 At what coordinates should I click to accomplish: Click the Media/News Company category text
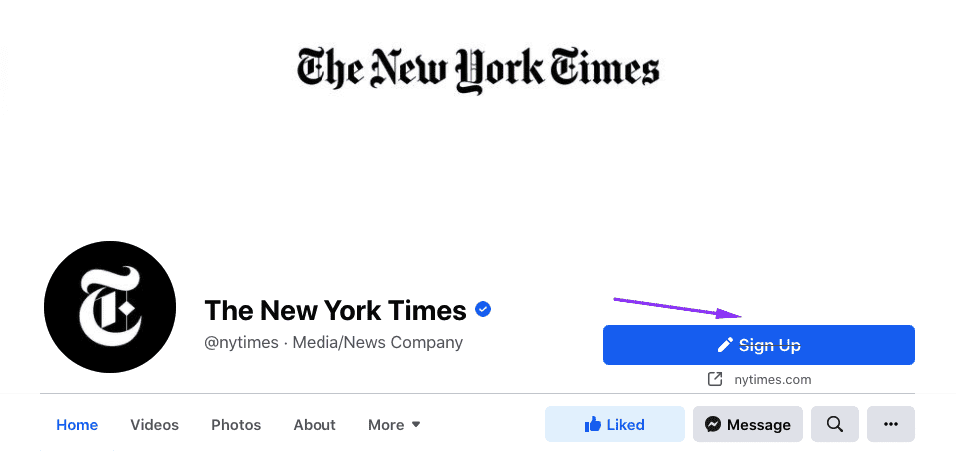377,343
